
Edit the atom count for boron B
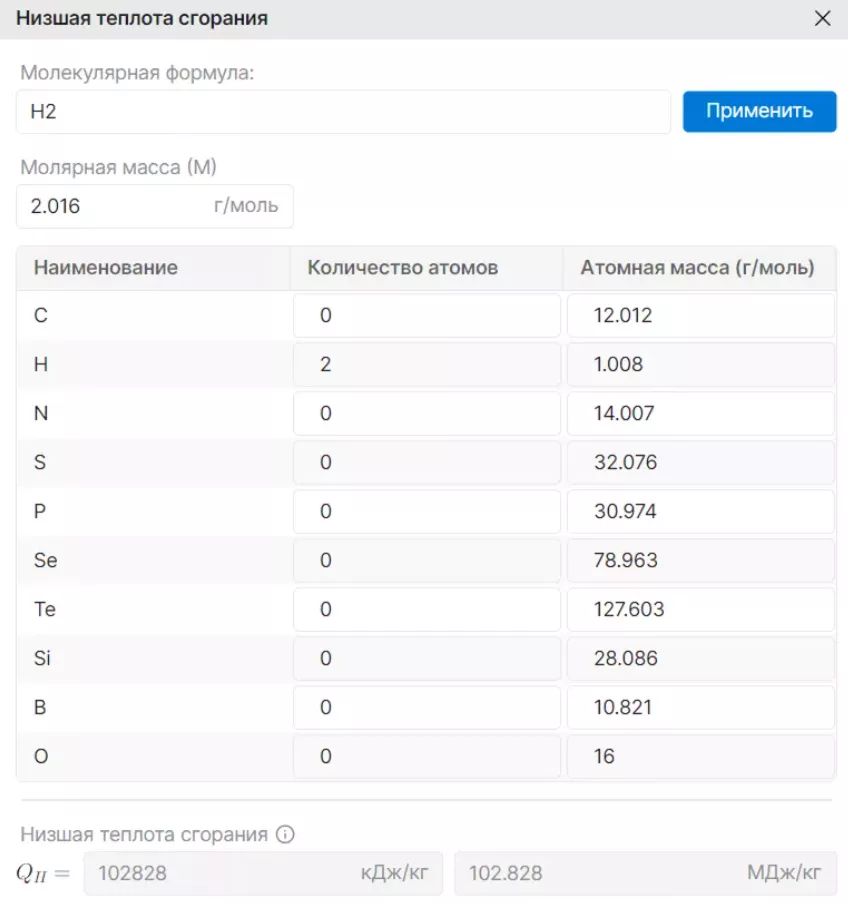pos(427,708)
